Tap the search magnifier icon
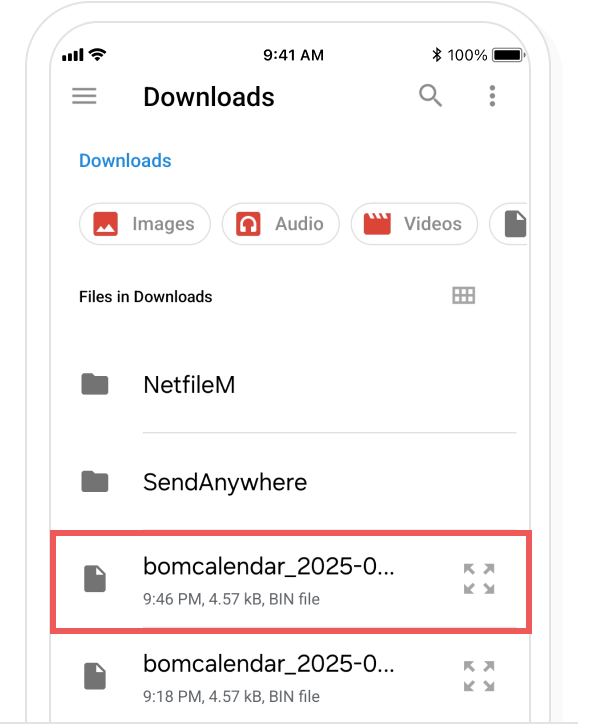592x724 pixels. coord(430,96)
